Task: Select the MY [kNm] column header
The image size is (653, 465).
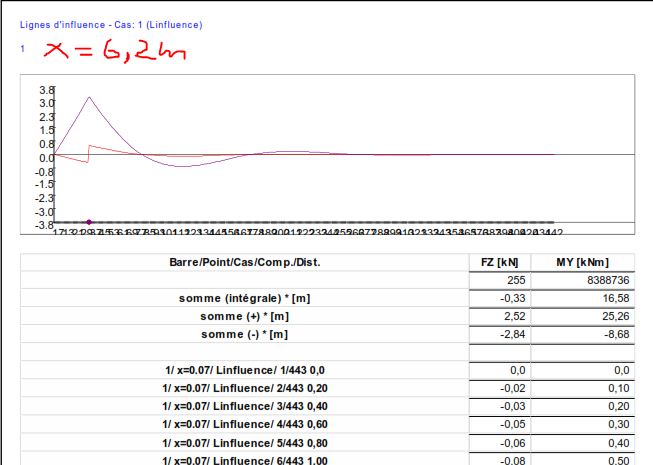Action: pos(582,262)
